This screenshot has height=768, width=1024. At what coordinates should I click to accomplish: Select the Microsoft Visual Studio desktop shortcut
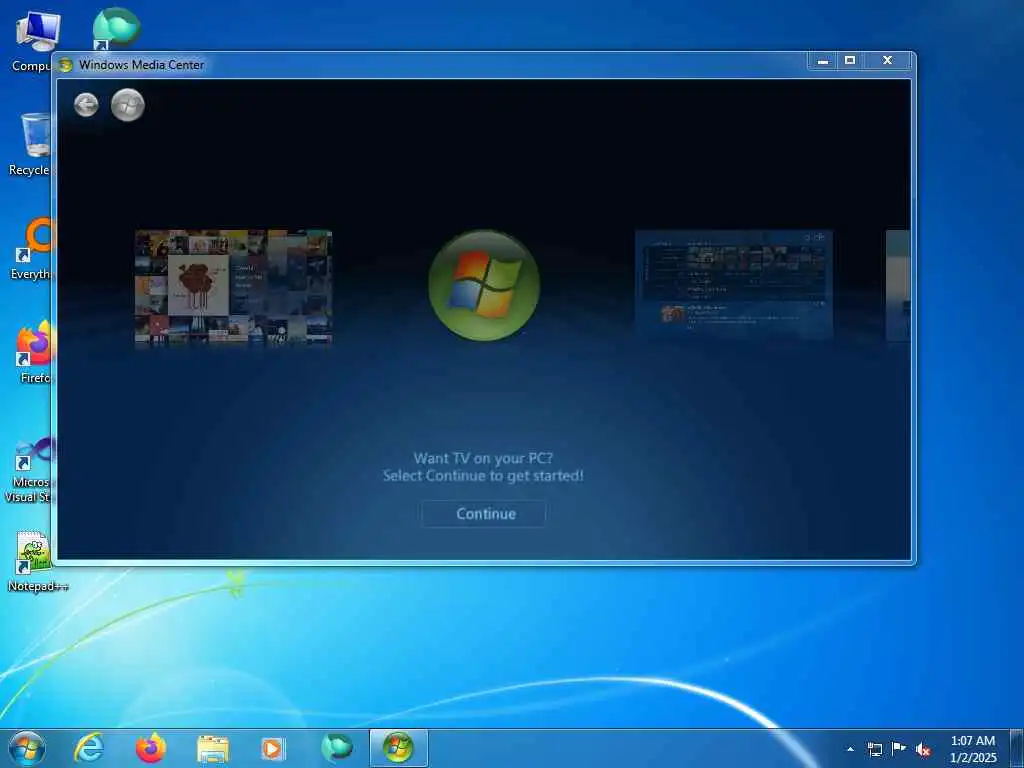tap(27, 468)
